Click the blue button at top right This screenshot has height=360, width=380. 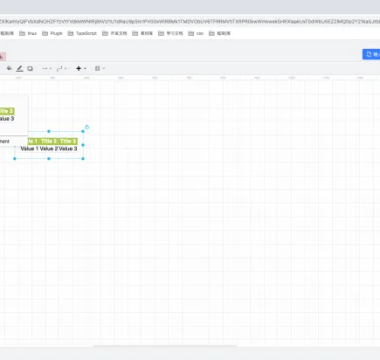[371, 54]
